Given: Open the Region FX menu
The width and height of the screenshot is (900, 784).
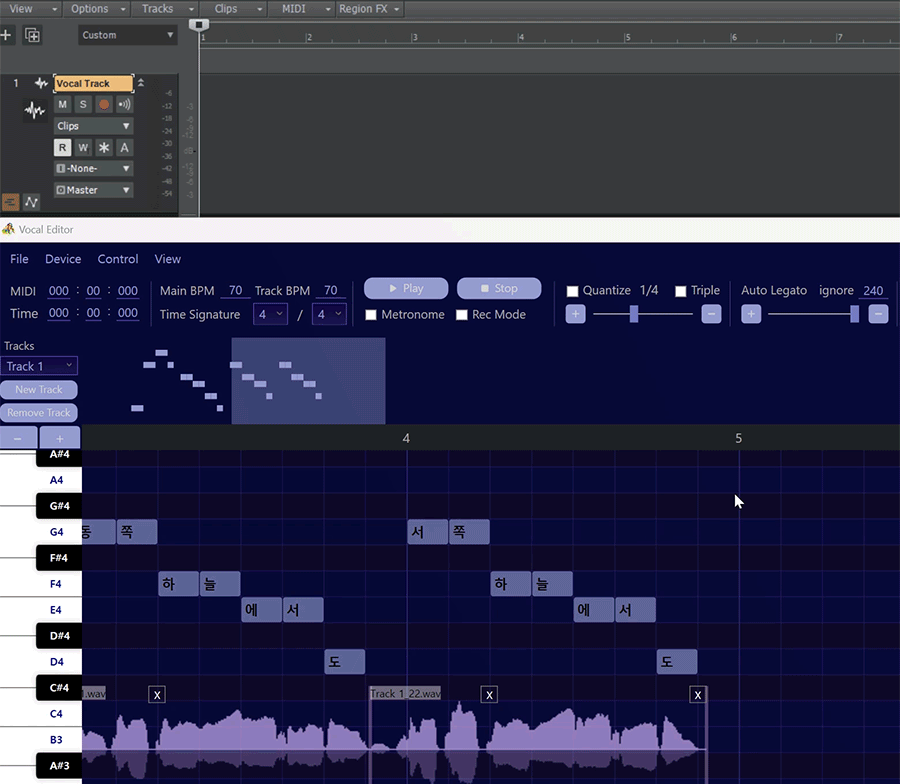Looking at the screenshot, I should click(369, 9).
